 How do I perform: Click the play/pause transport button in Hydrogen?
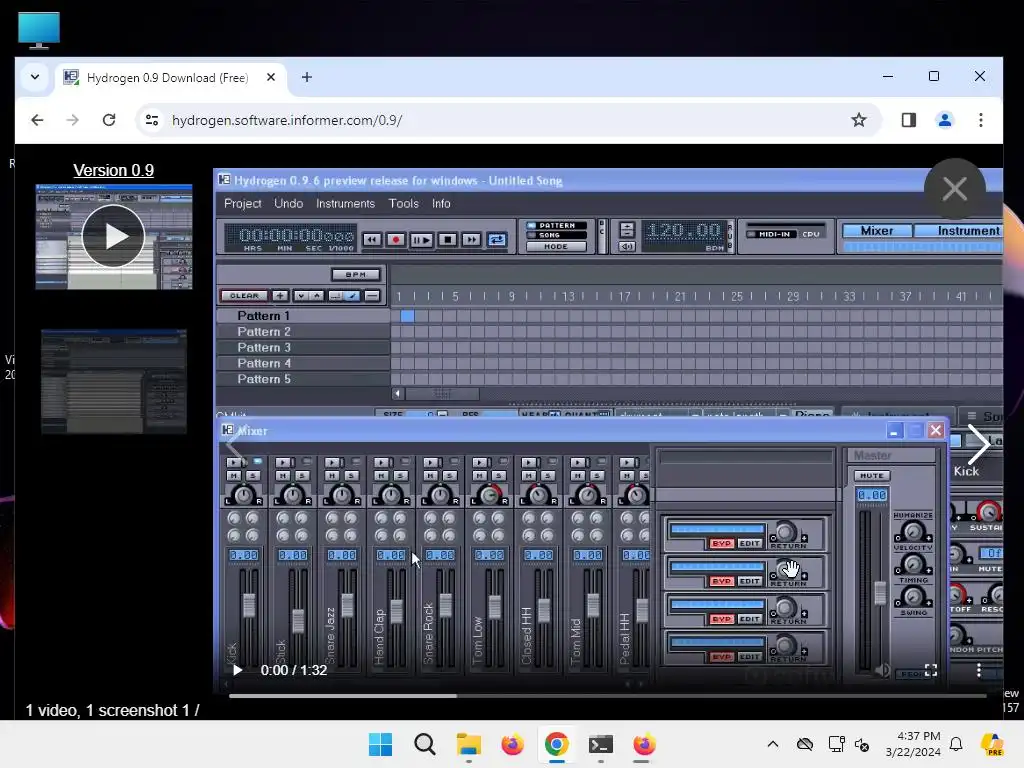[x=421, y=240]
